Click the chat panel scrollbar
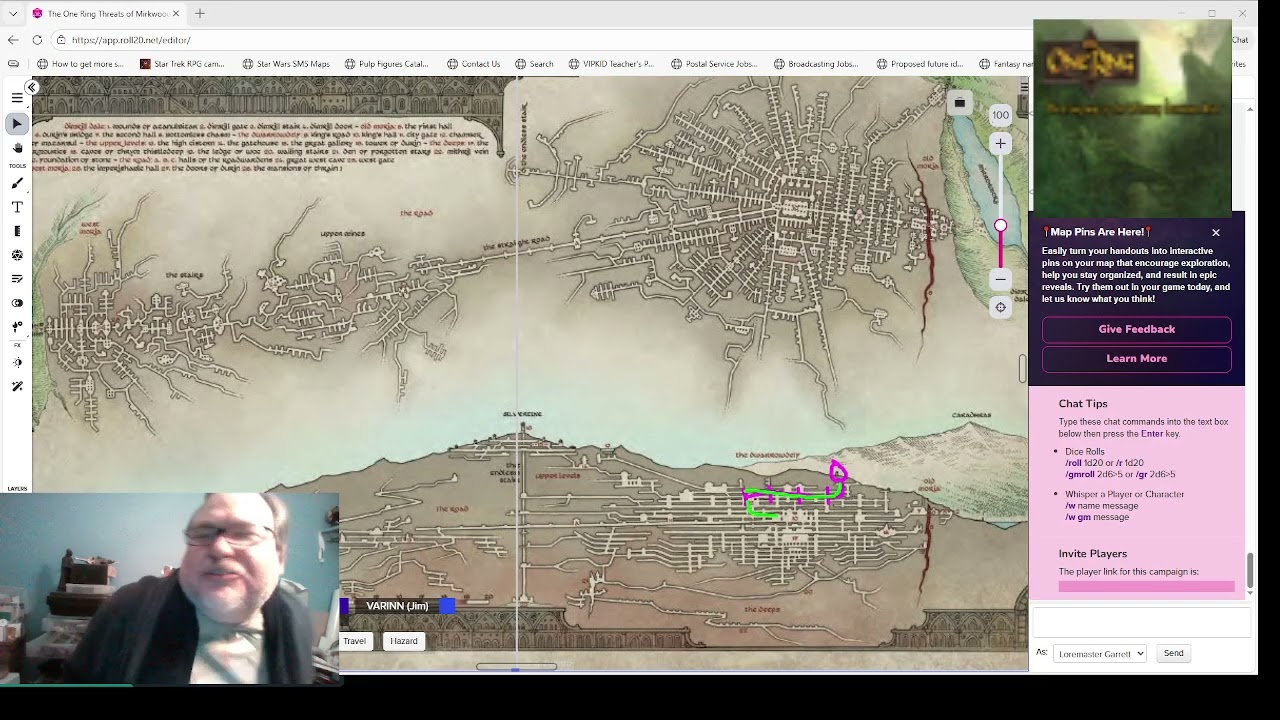This screenshot has width=1280, height=720. tap(1249, 573)
